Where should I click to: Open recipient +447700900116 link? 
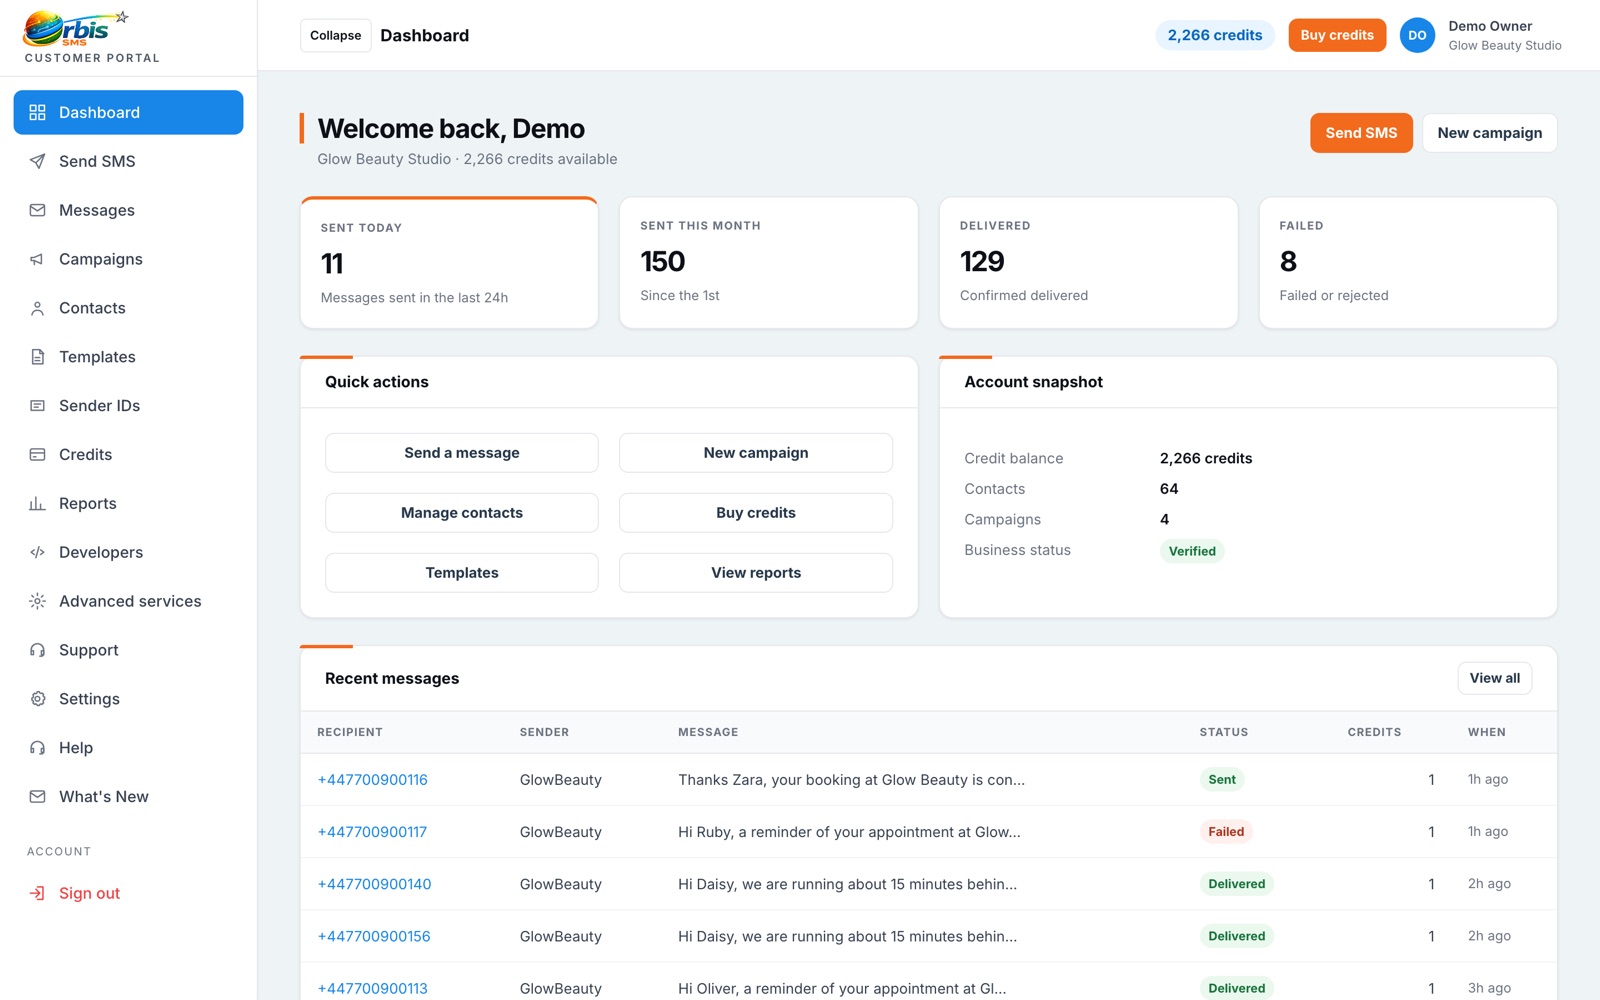(x=372, y=780)
